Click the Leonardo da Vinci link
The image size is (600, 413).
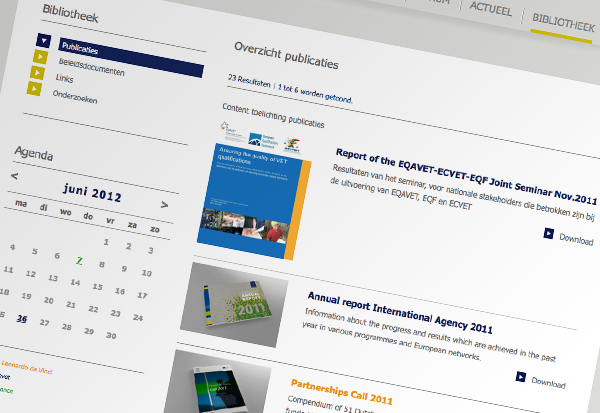[x=27, y=367]
